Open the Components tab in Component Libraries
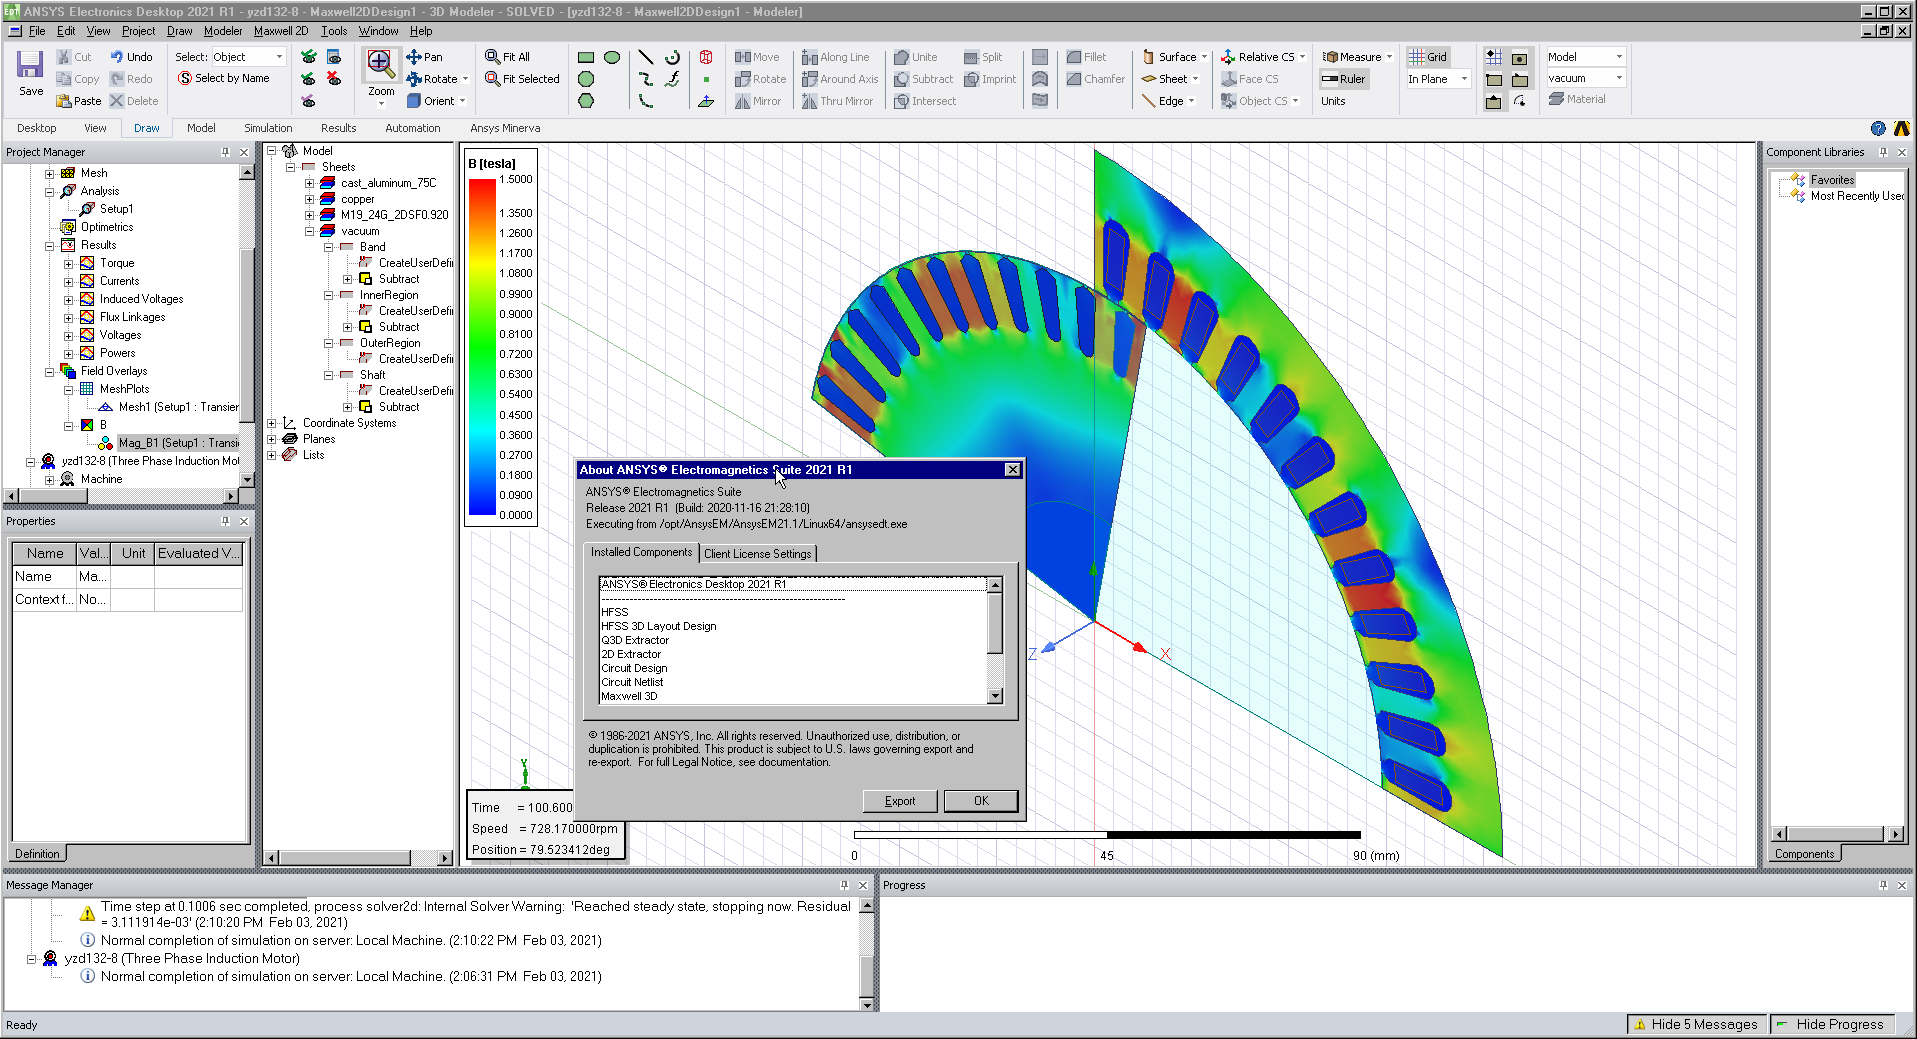The image size is (1917, 1039). coord(1804,854)
